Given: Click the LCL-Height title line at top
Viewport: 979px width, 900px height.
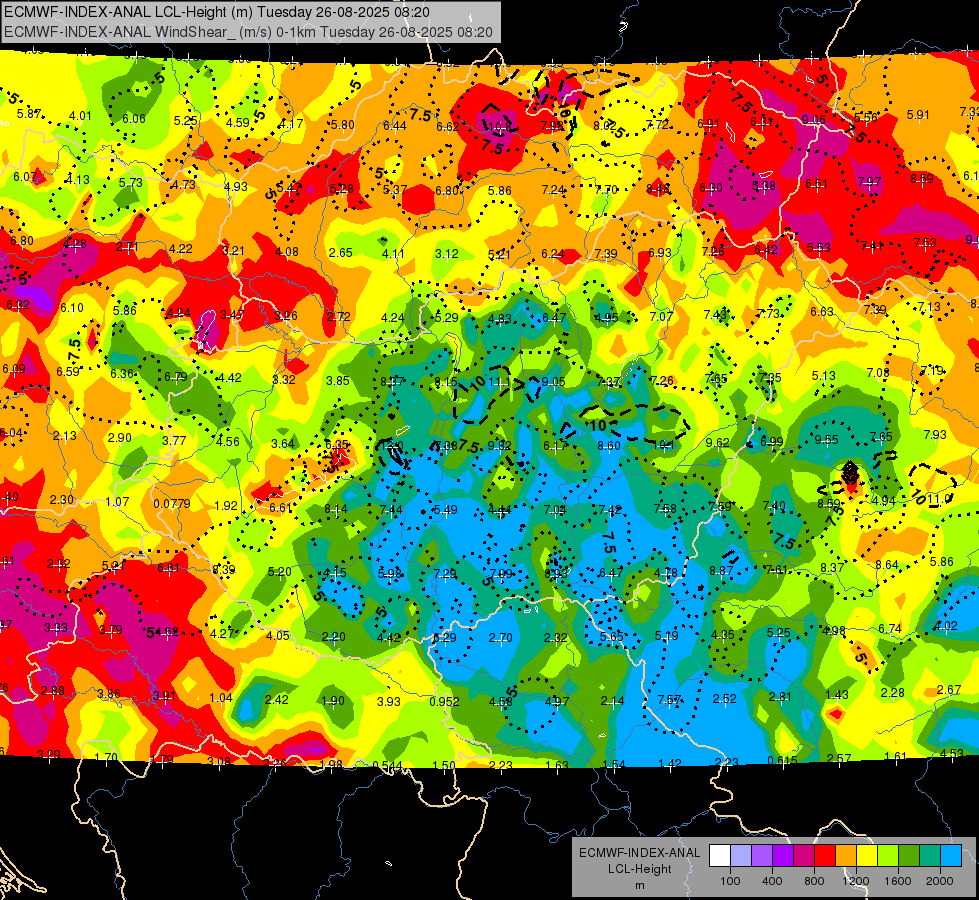Looking at the screenshot, I should [x=217, y=12].
